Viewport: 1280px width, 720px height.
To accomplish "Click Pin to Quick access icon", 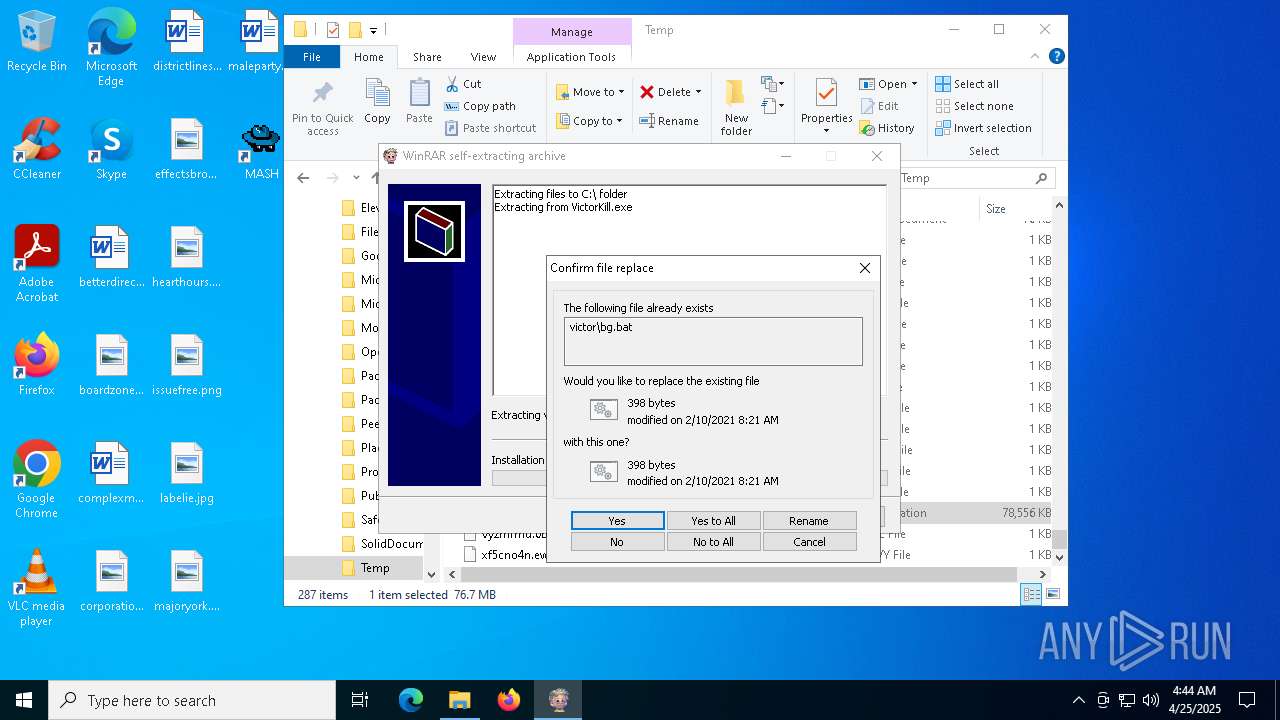I will click(322, 108).
